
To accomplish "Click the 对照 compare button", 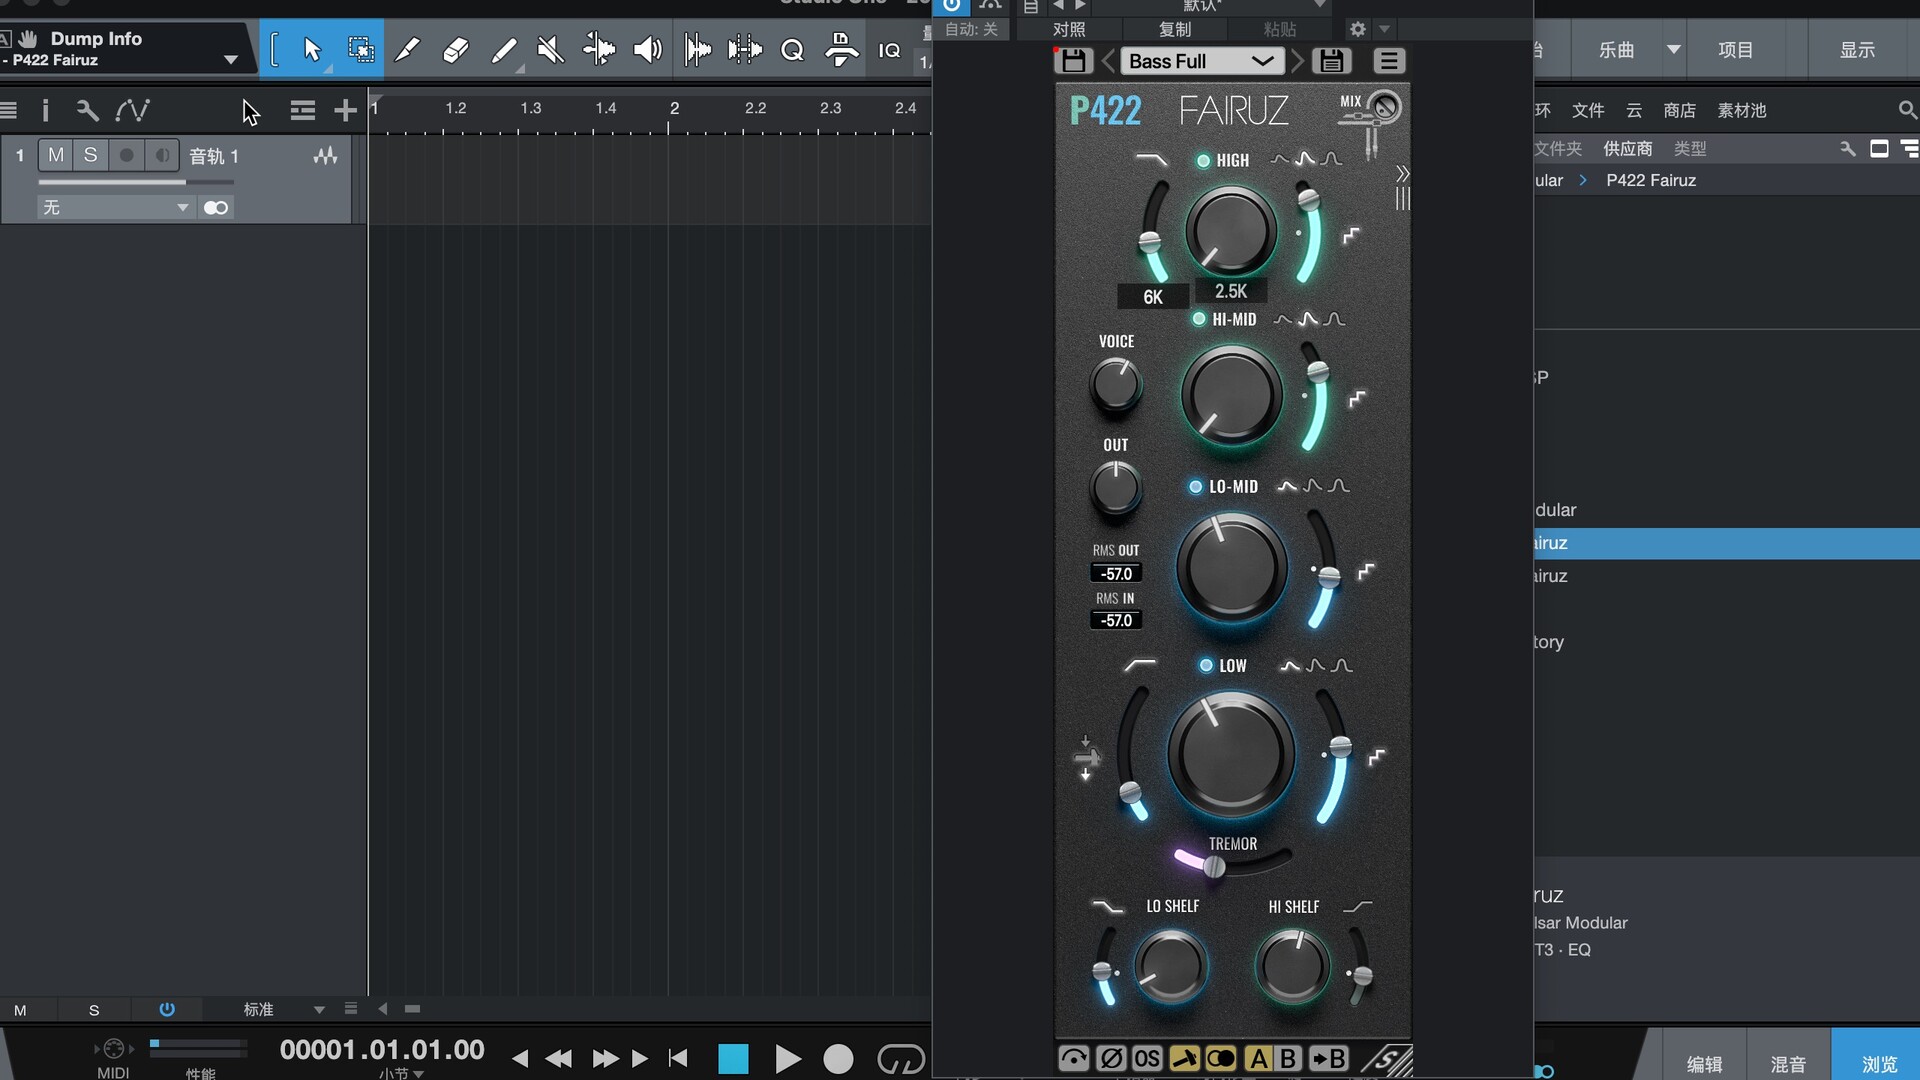I will pyautogui.click(x=1069, y=29).
